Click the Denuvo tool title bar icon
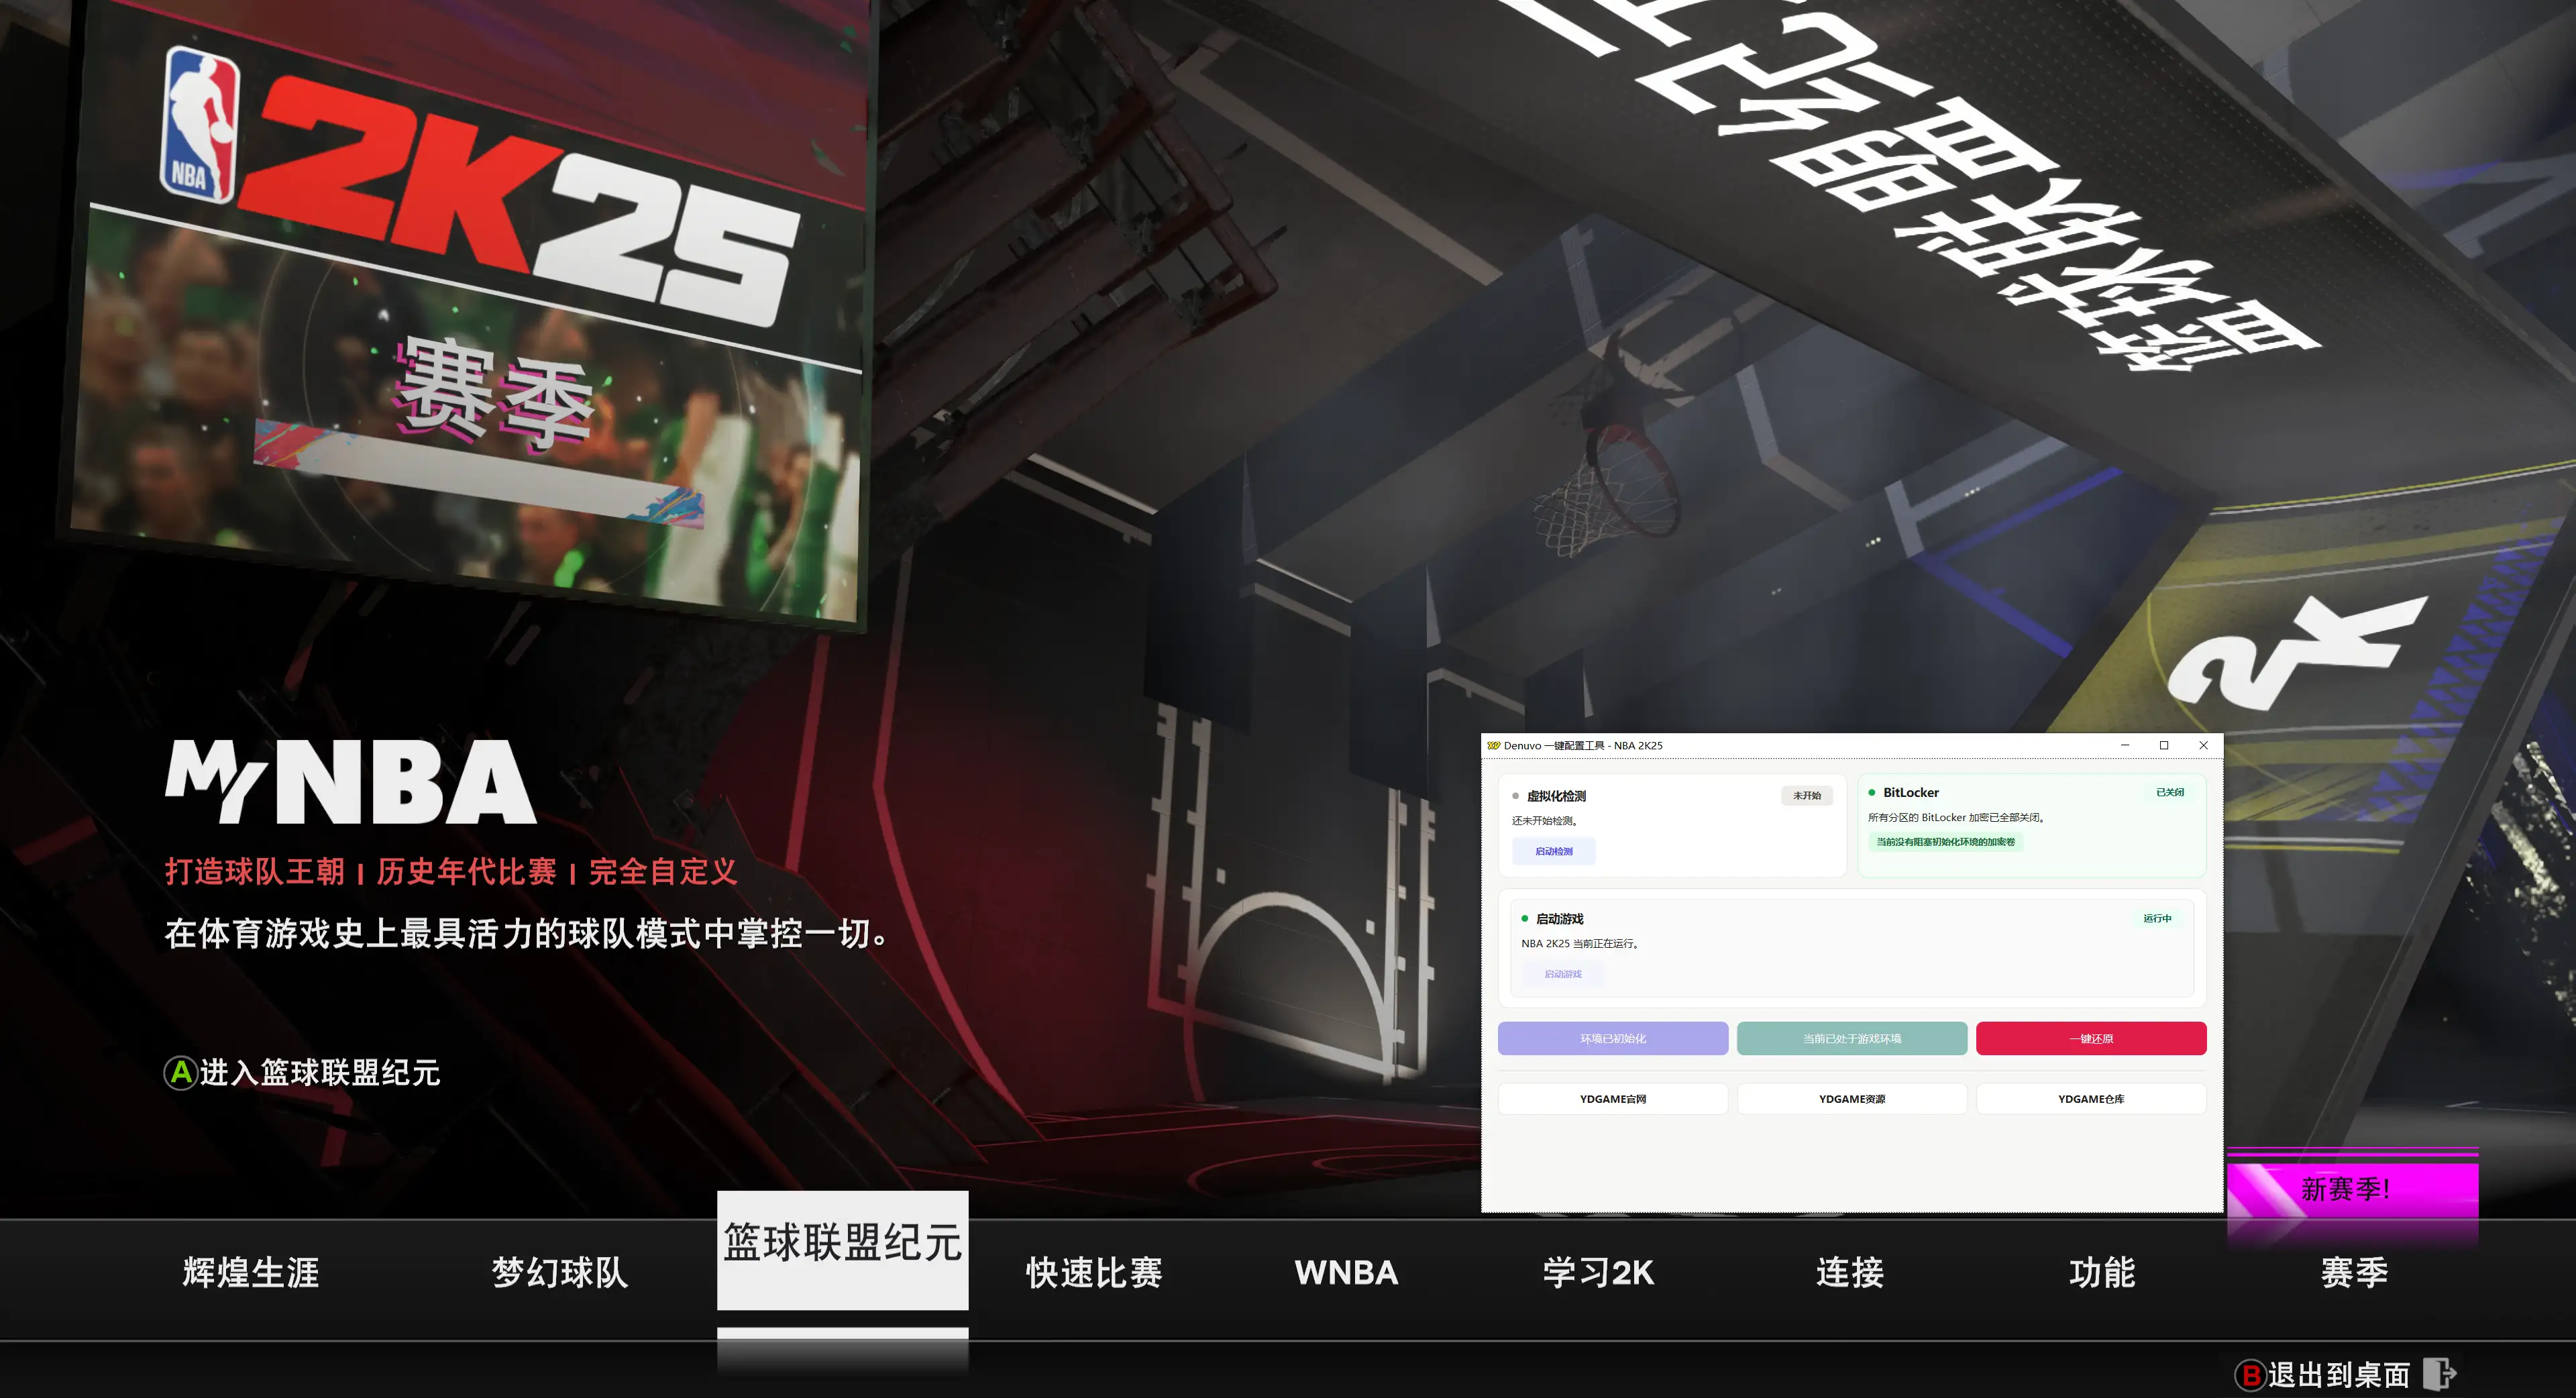Viewport: 2576px width, 1398px height. (1493, 745)
